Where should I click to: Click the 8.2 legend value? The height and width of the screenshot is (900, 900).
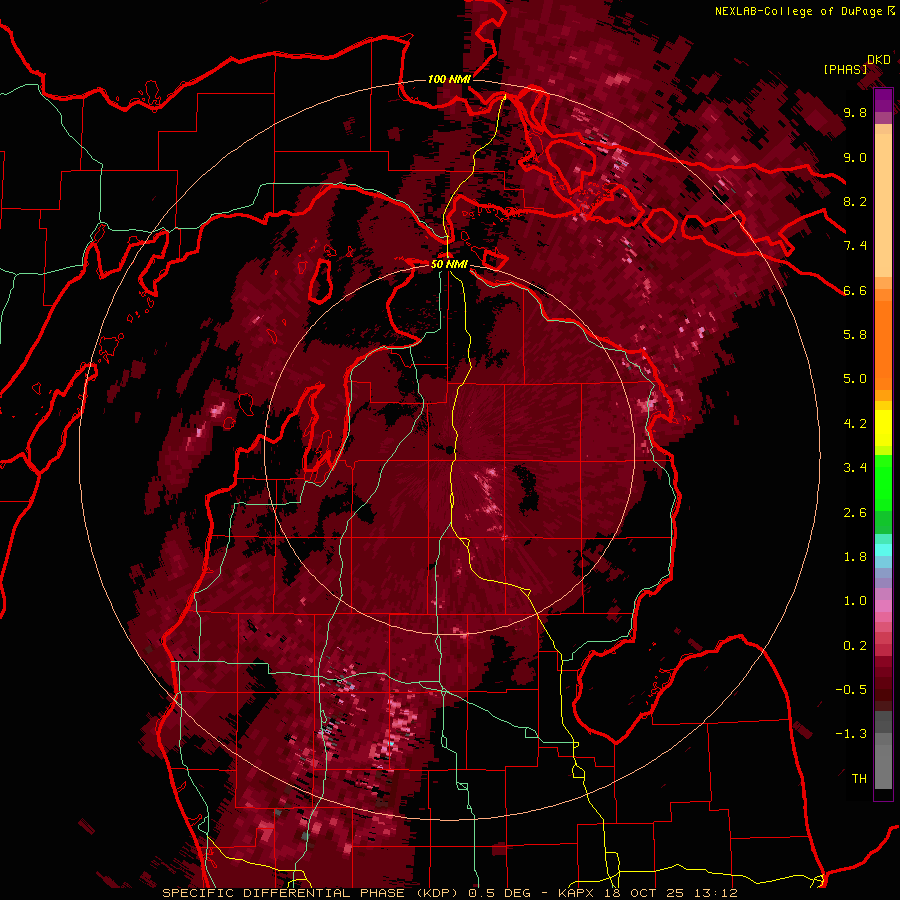[855, 201]
